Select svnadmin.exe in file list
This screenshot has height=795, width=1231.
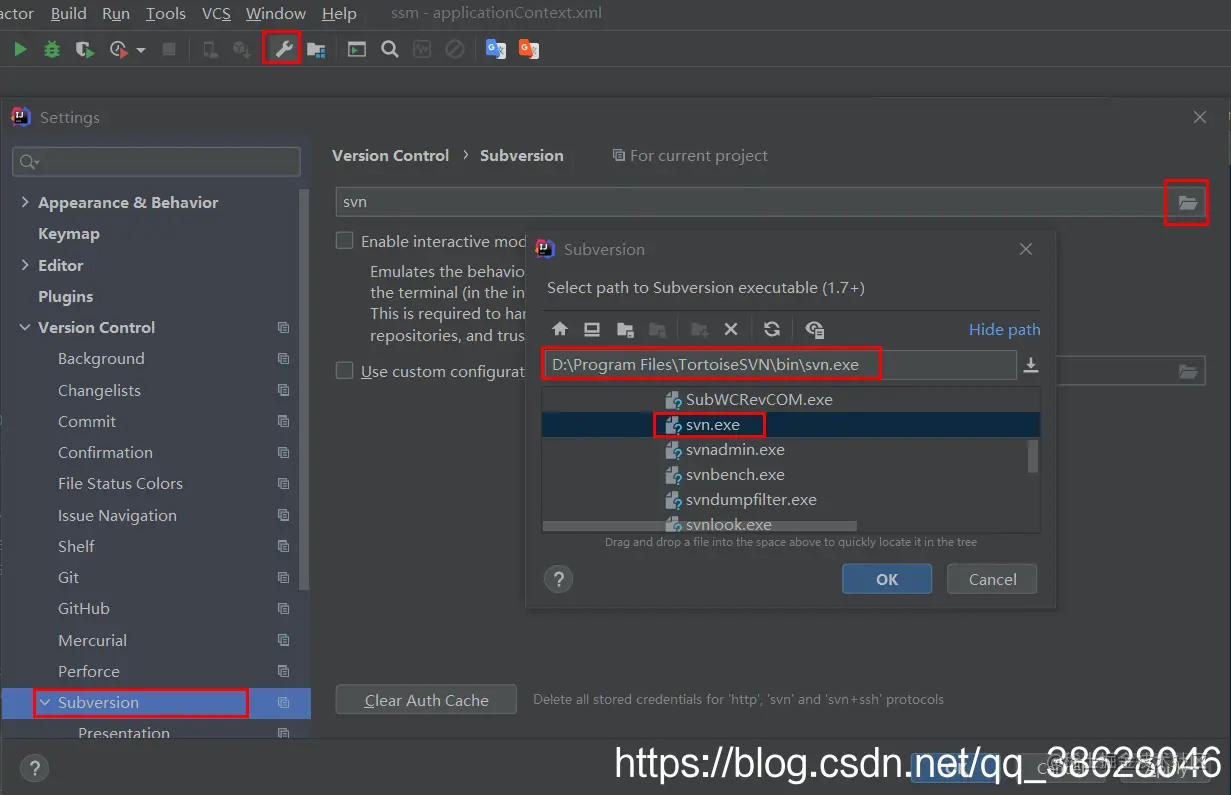tap(735, 450)
